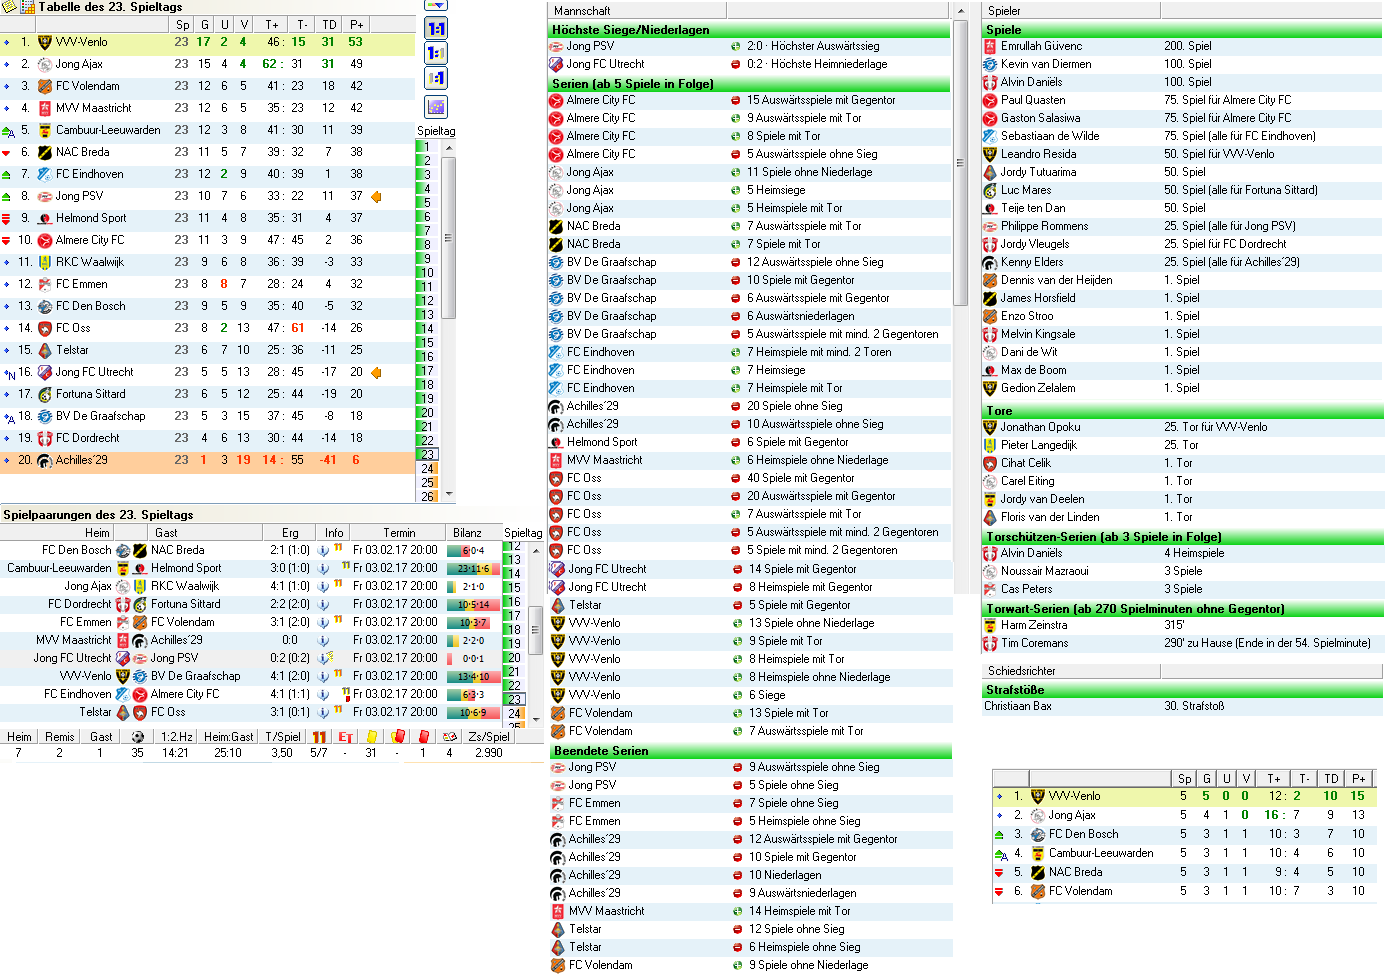This screenshot has width=1386, height=978.
Task: Open the yellow notes icon beside the table title
Action: (9, 6)
